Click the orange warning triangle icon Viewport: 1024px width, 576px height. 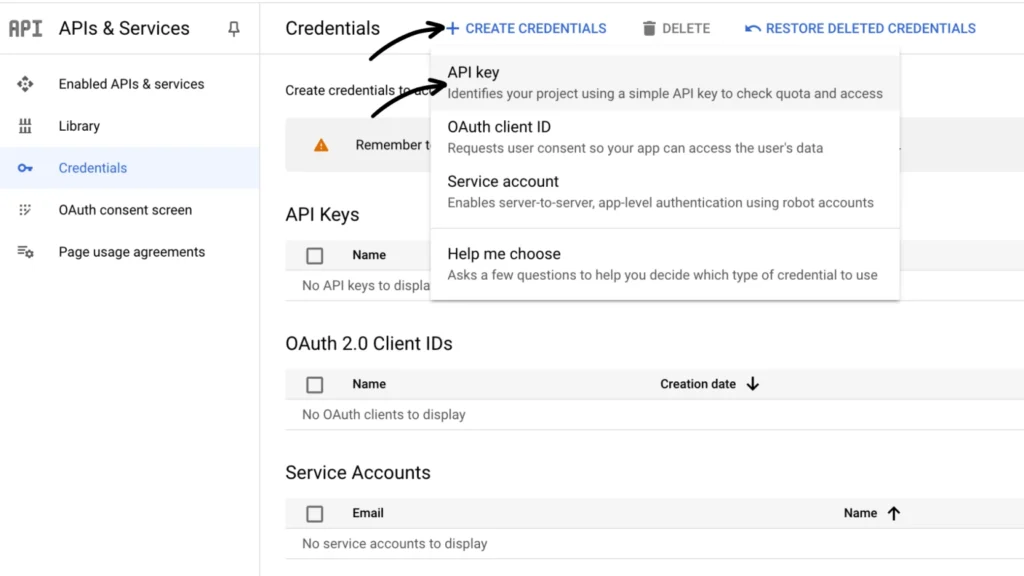321,145
